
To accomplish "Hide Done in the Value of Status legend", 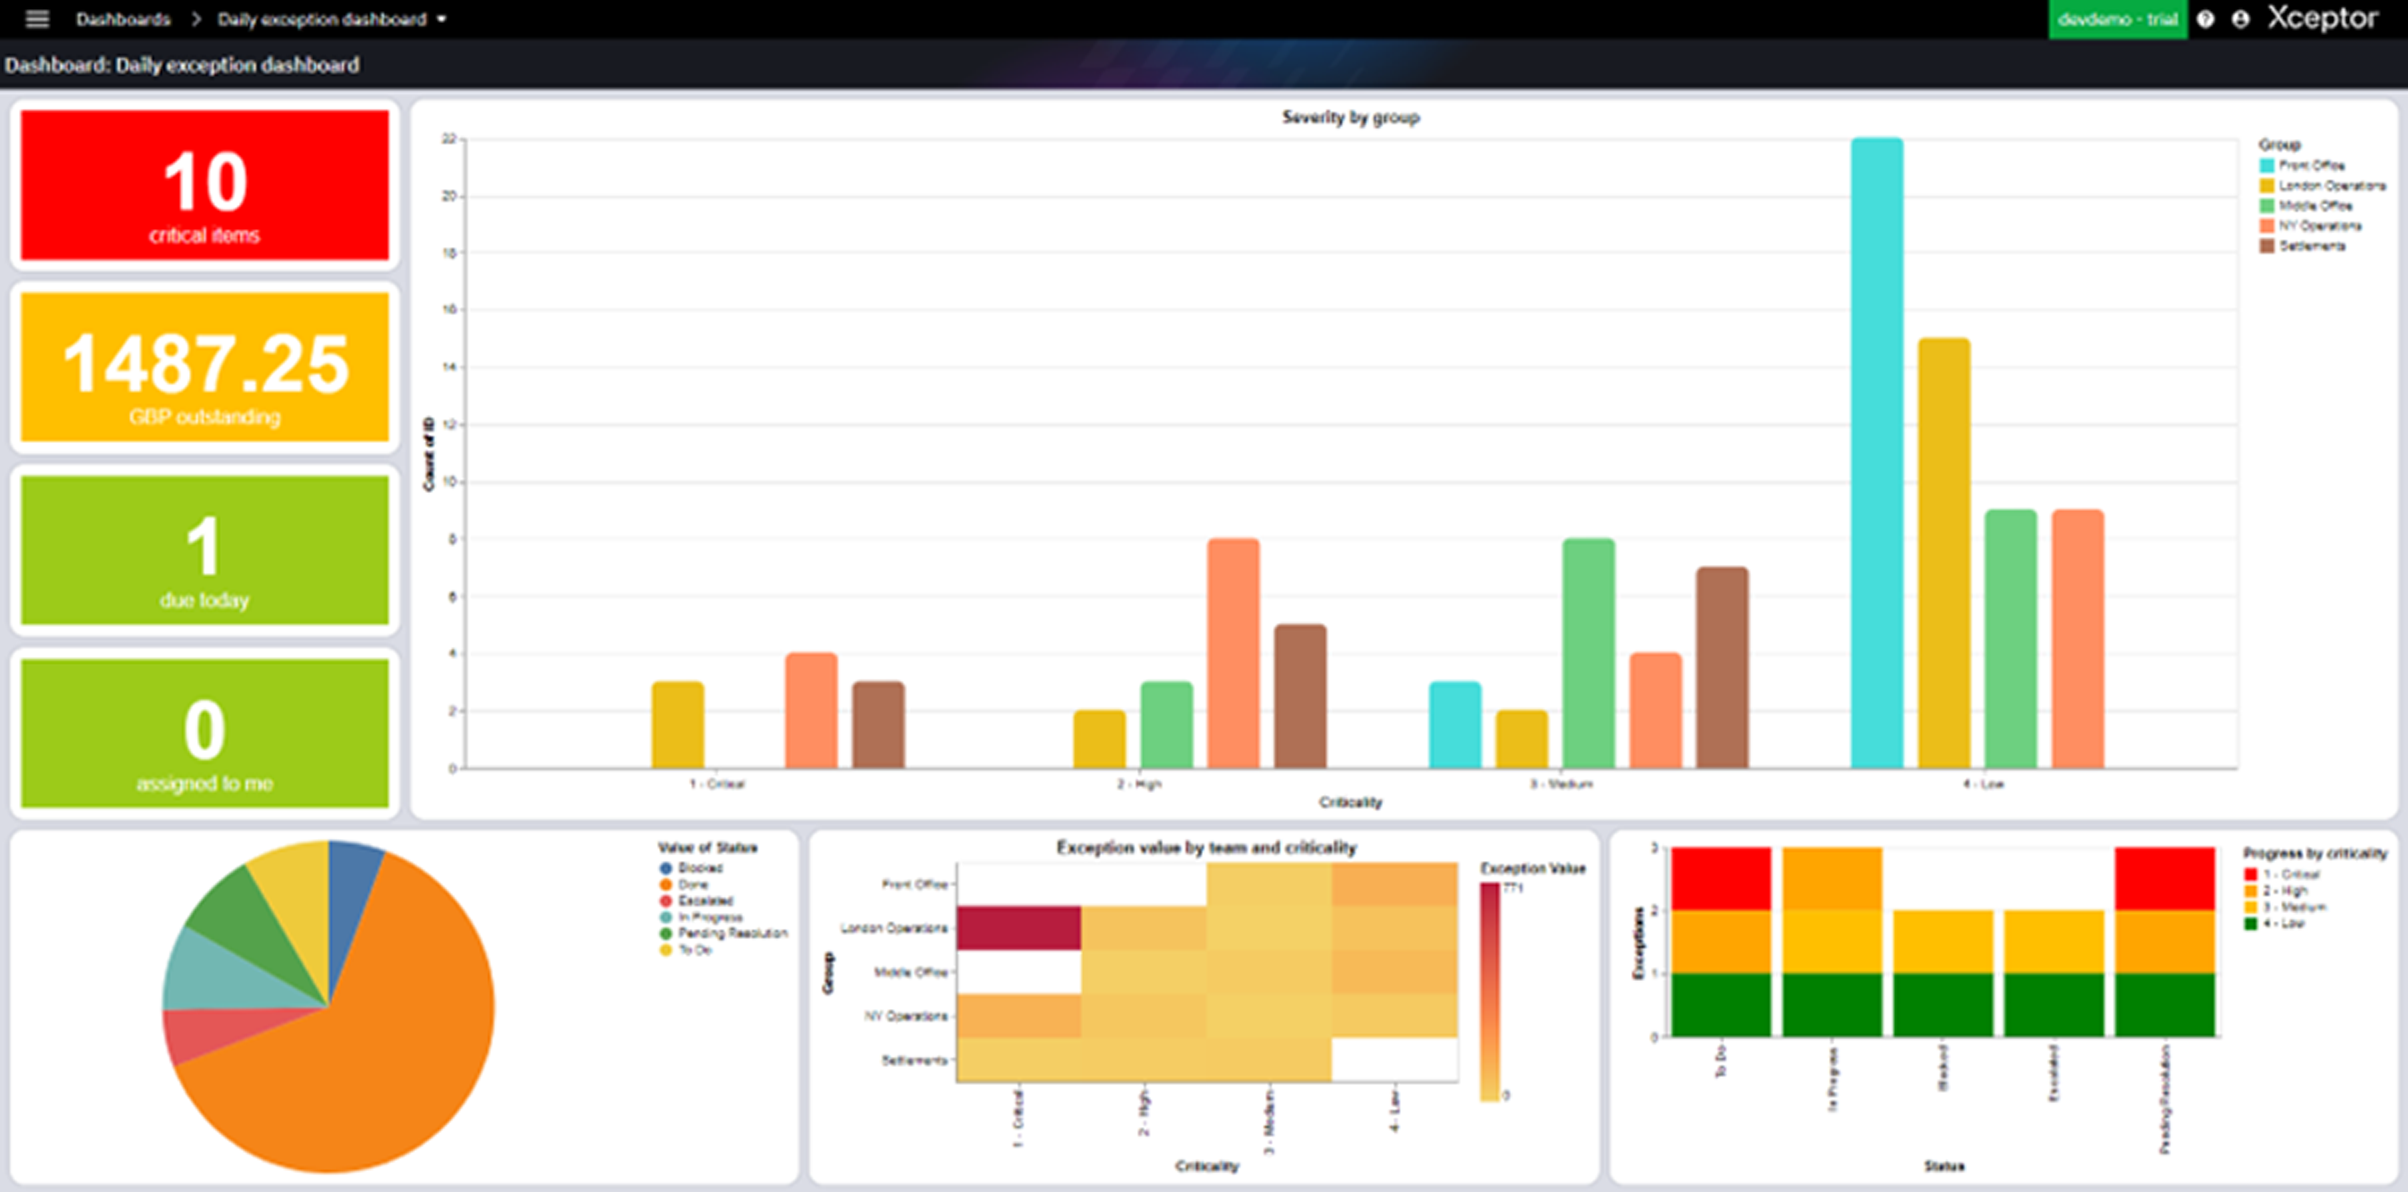I will [x=690, y=884].
